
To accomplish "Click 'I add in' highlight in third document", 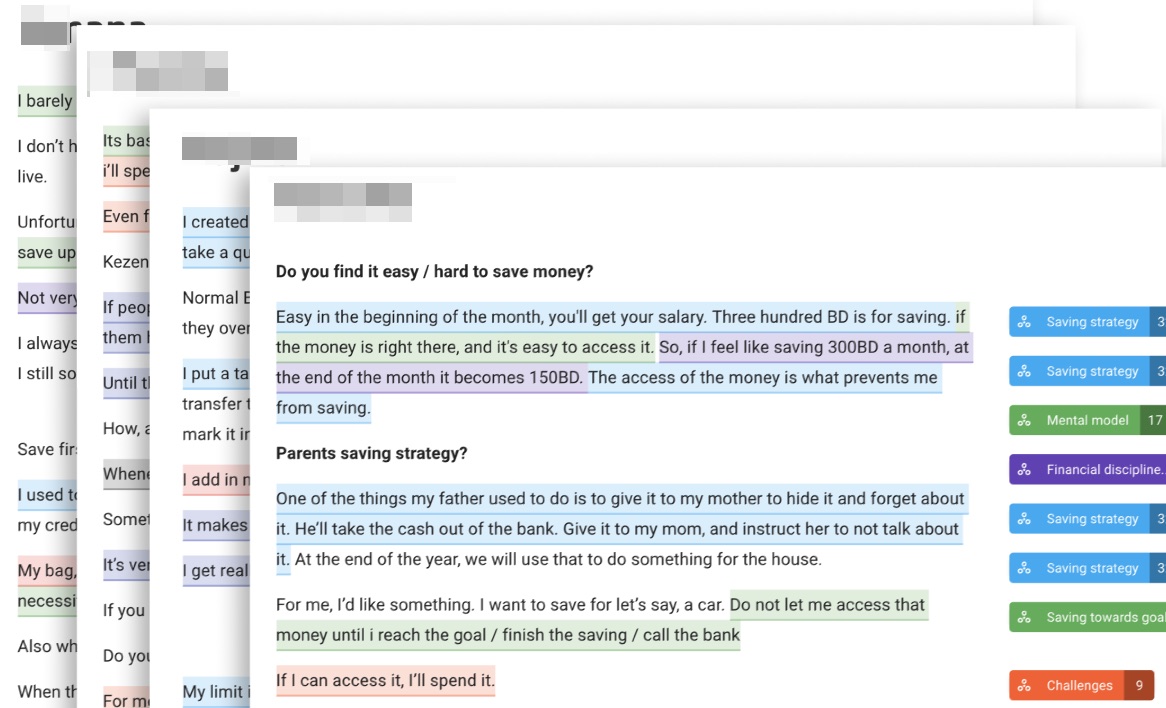I will pos(216,480).
